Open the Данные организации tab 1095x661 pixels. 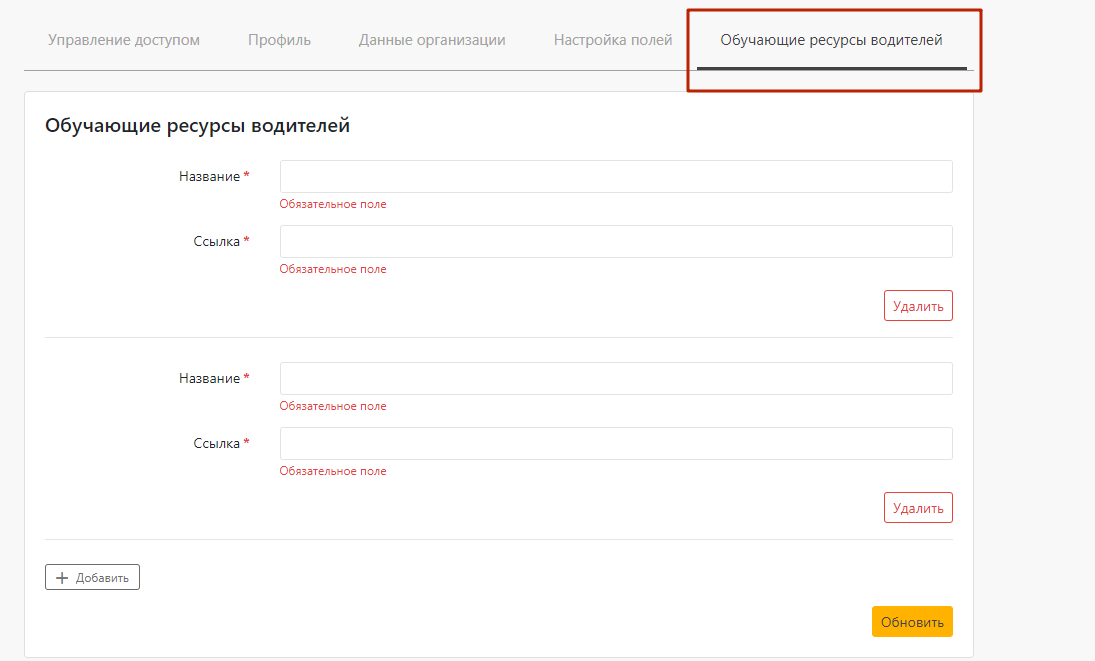click(x=432, y=40)
